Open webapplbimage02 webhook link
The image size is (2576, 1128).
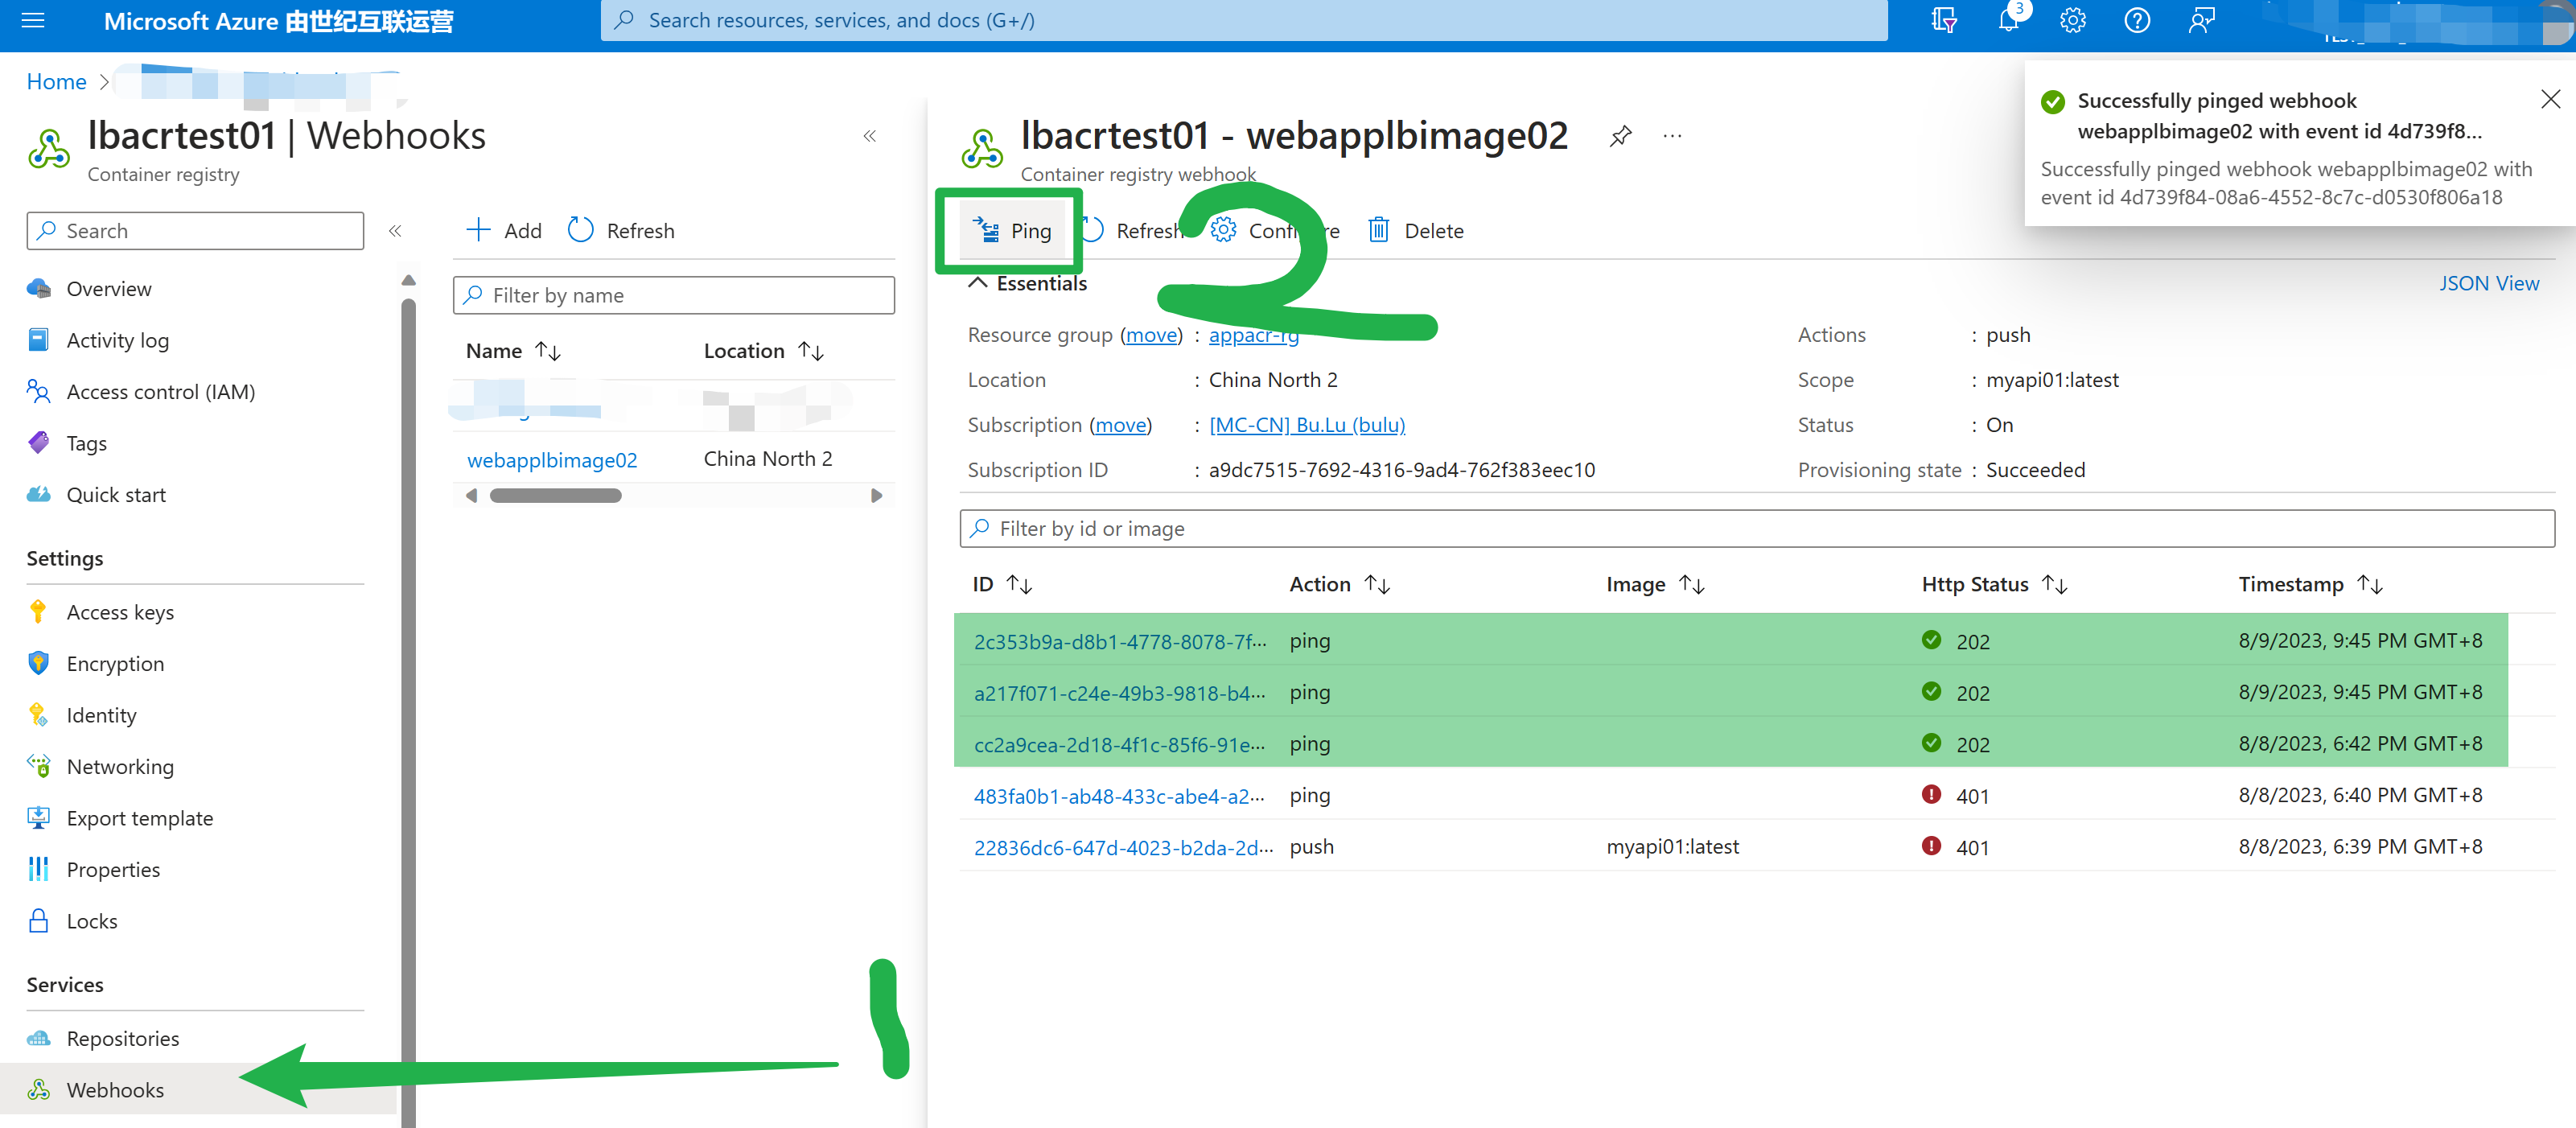(552, 460)
